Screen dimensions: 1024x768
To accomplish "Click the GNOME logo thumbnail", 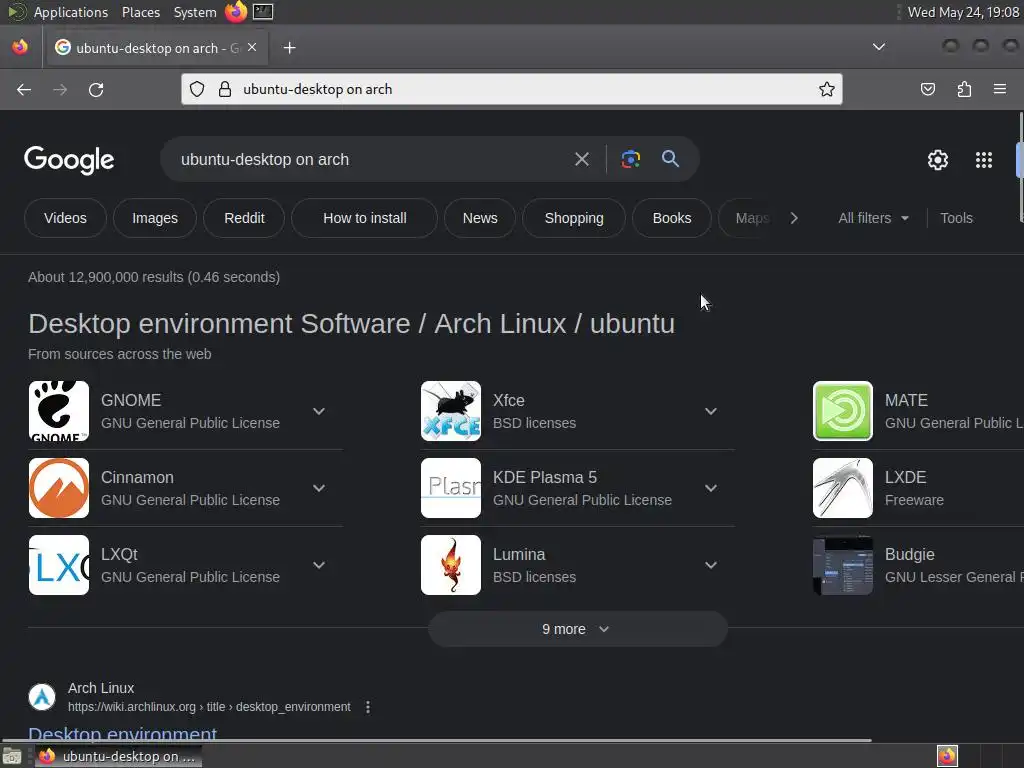I will (59, 411).
